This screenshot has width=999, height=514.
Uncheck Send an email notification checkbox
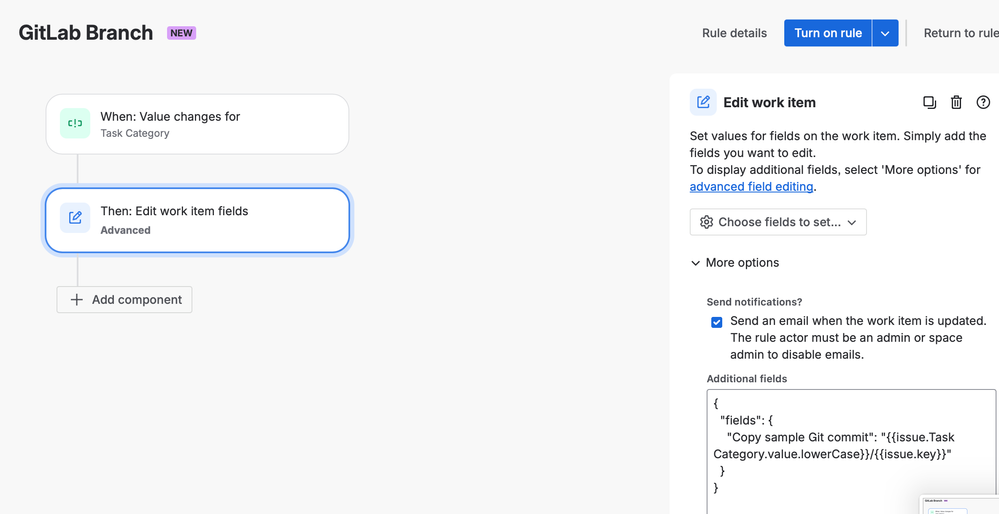pyautogui.click(x=717, y=322)
